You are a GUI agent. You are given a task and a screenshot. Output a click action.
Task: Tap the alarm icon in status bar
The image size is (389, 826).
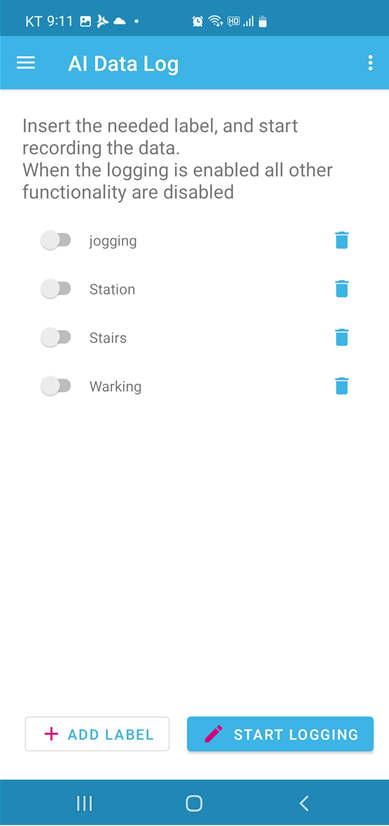point(198,21)
